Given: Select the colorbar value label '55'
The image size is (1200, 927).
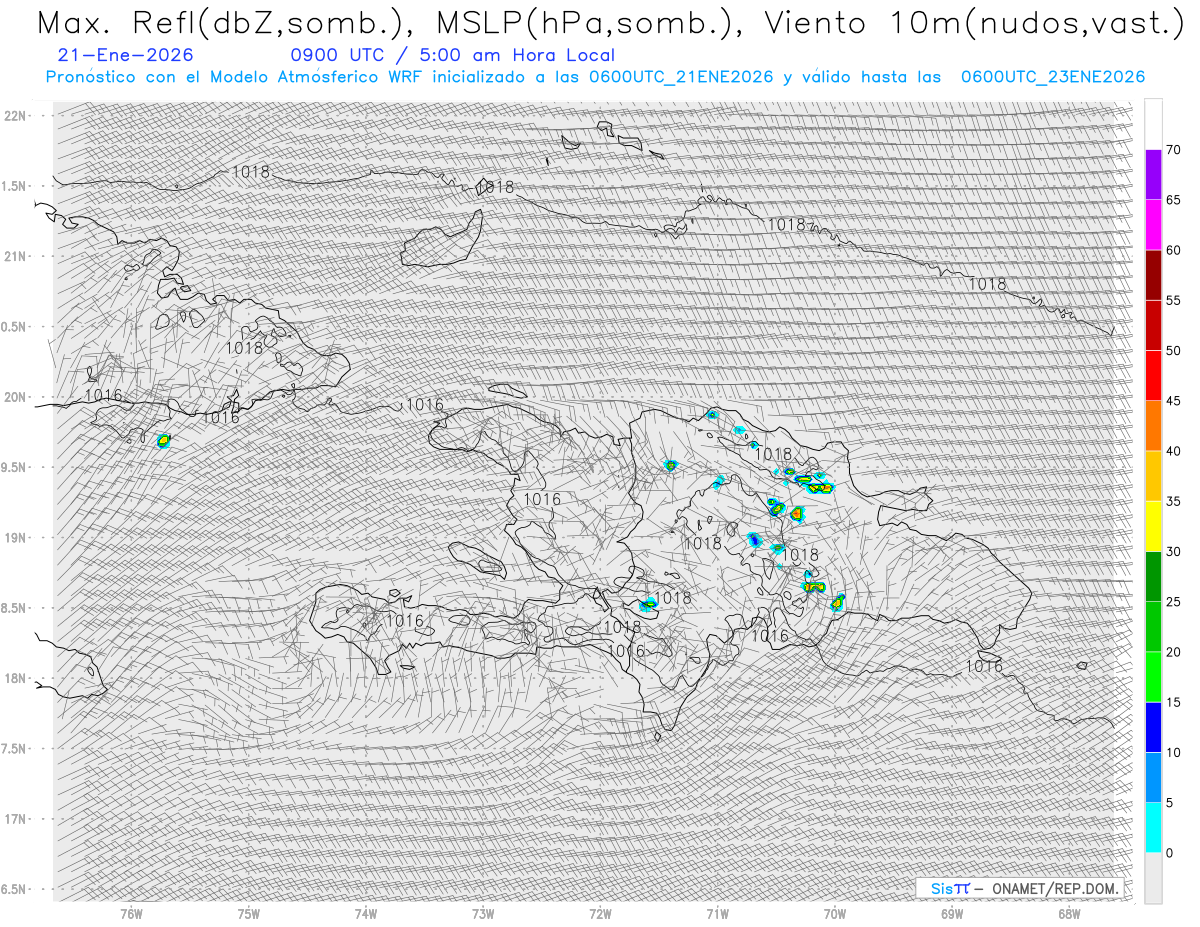Looking at the screenshot, I should 1173,300.
